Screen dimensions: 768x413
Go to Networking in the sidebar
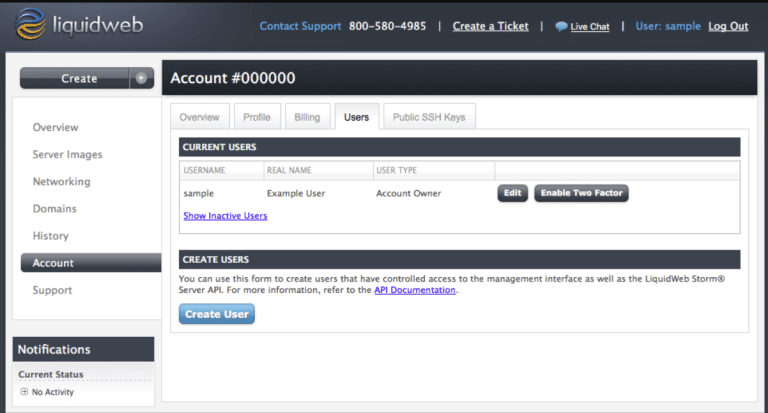pos(62,182)
